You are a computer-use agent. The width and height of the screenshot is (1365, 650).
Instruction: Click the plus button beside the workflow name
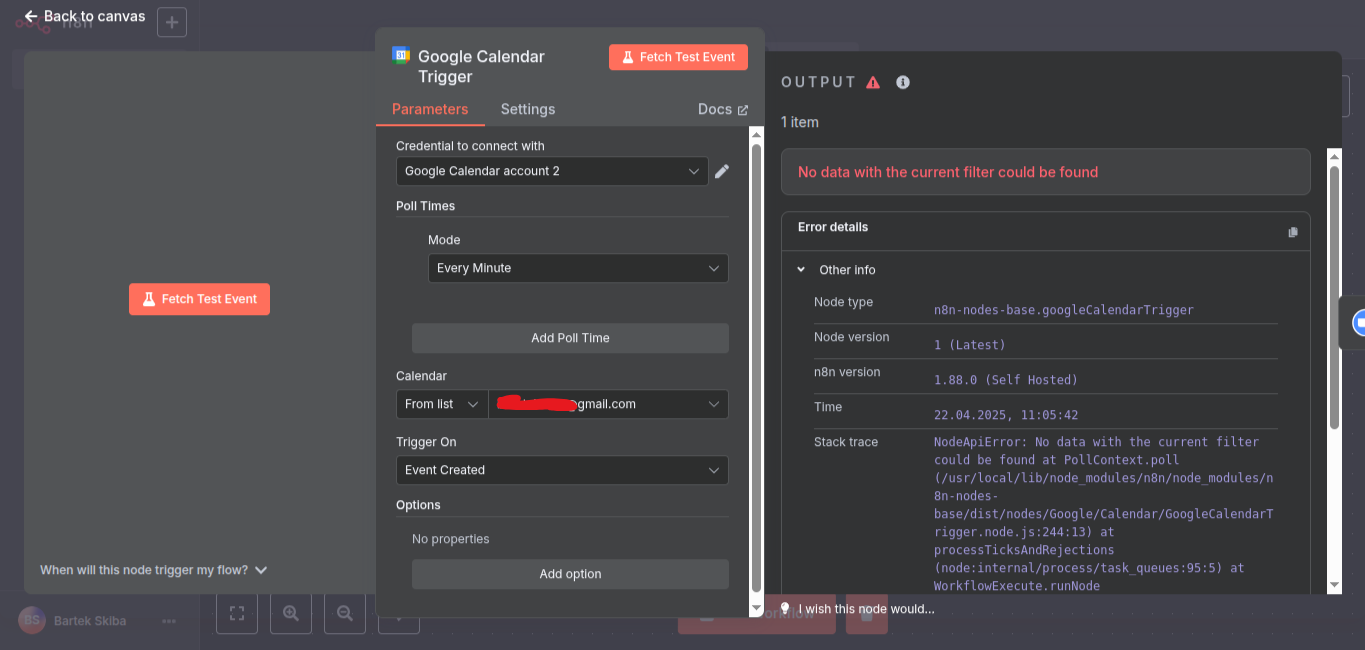tap(172, 22)
